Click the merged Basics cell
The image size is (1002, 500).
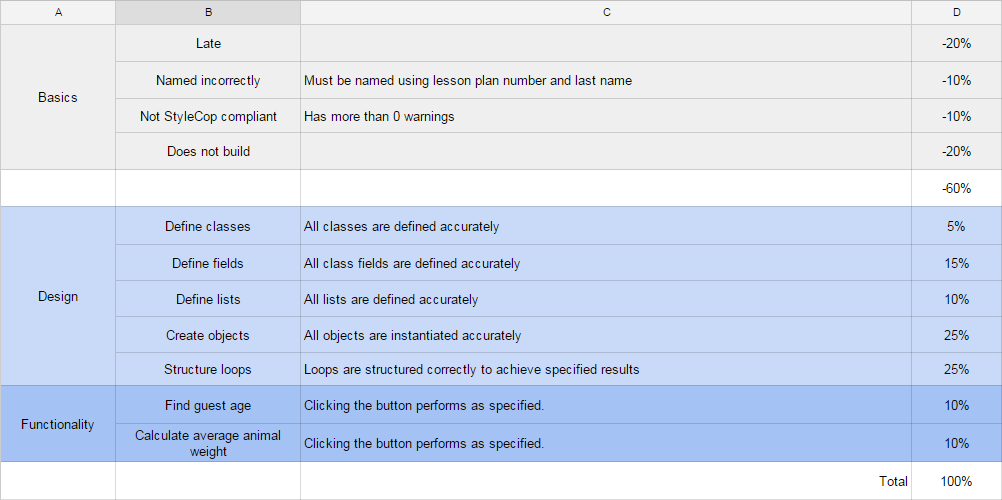[57, 97]
